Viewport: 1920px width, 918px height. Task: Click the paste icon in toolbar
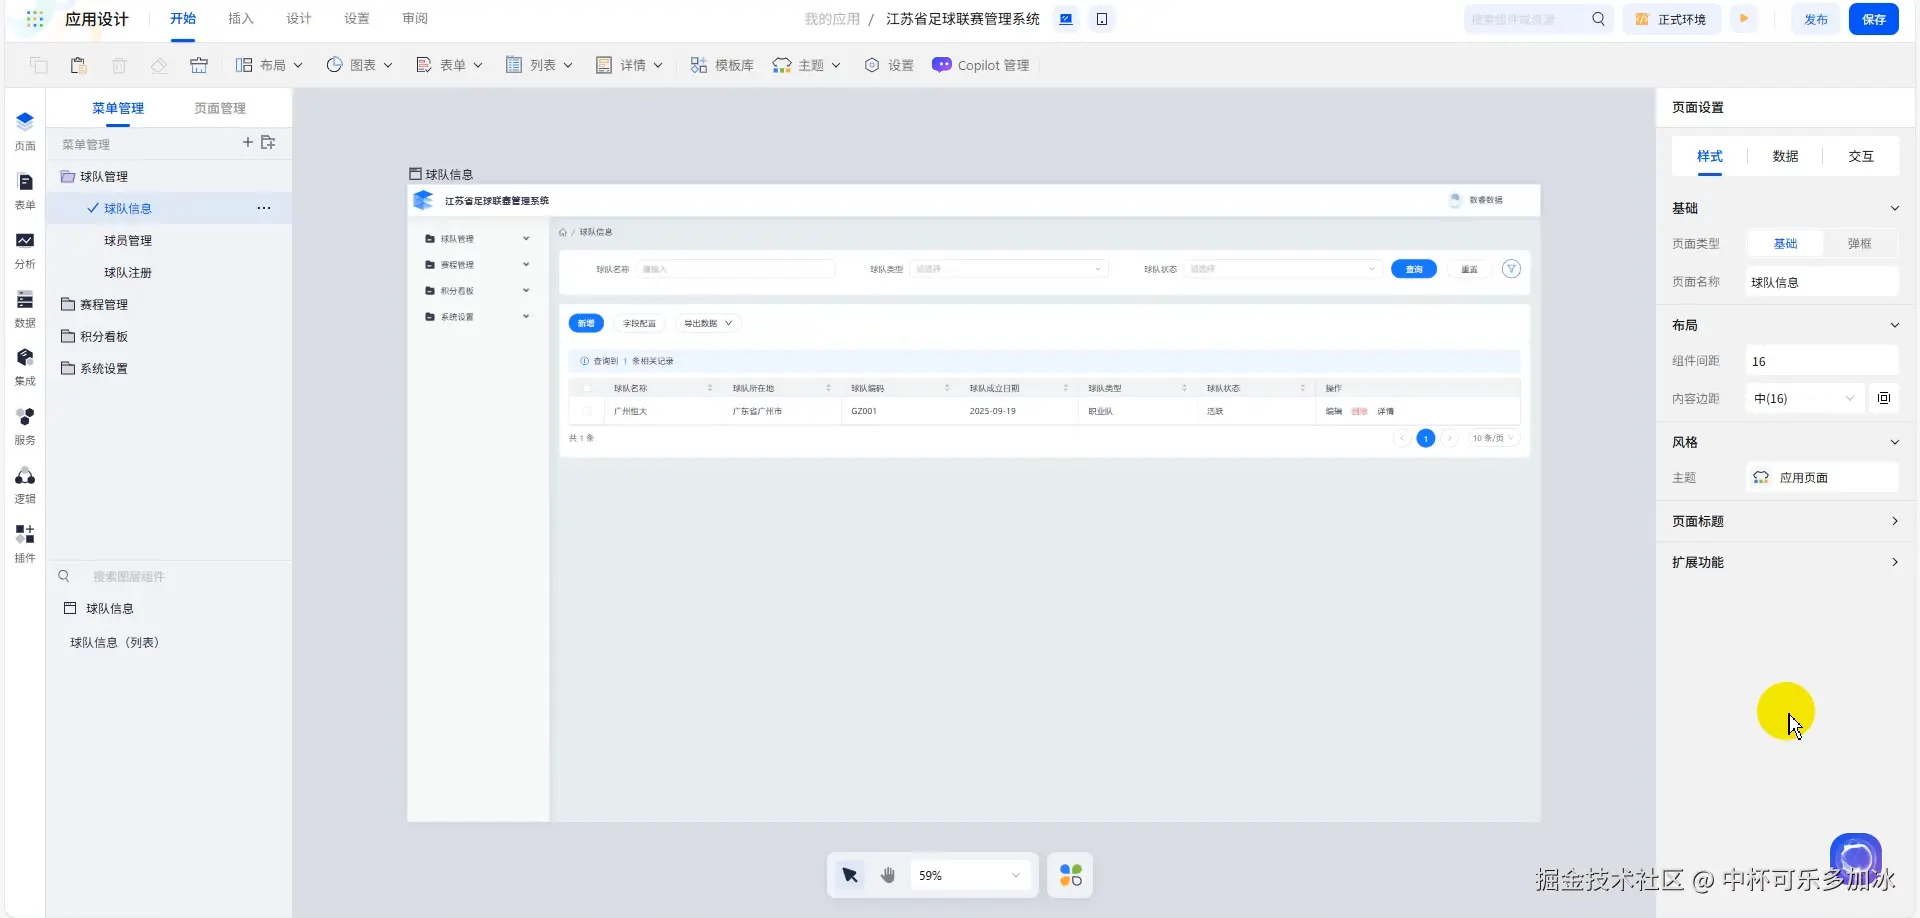(x=78, y=65)
